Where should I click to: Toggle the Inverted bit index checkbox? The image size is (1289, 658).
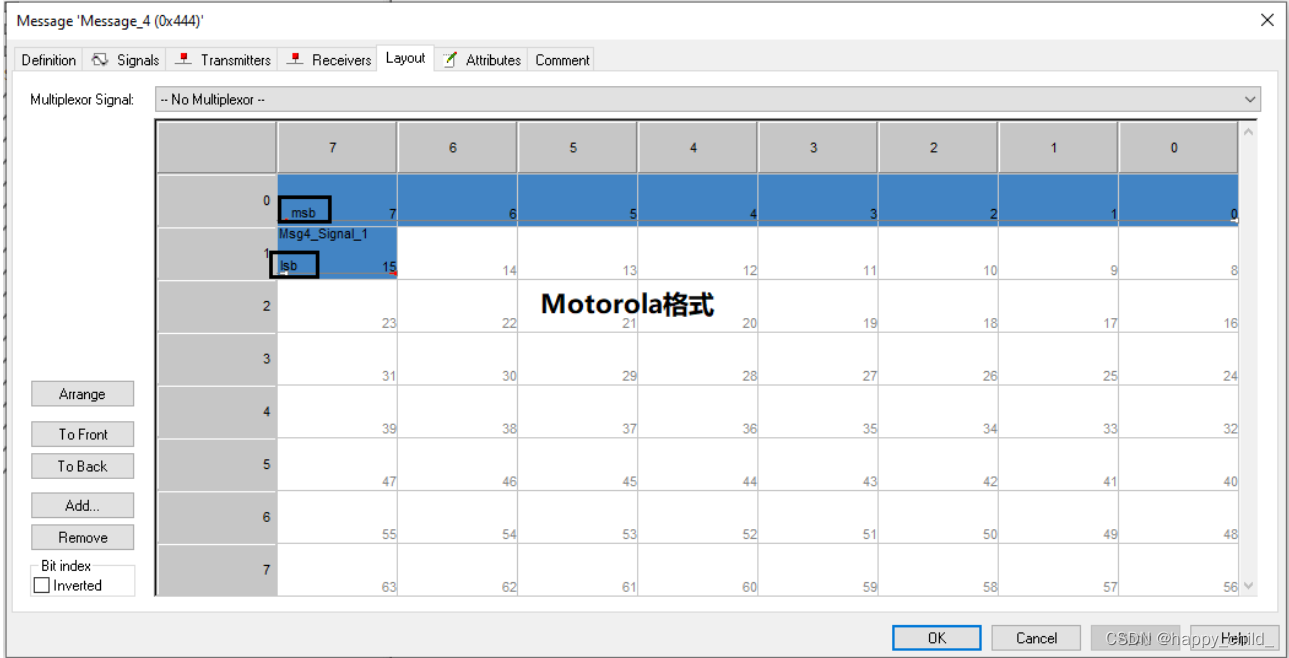coord(42,585)
